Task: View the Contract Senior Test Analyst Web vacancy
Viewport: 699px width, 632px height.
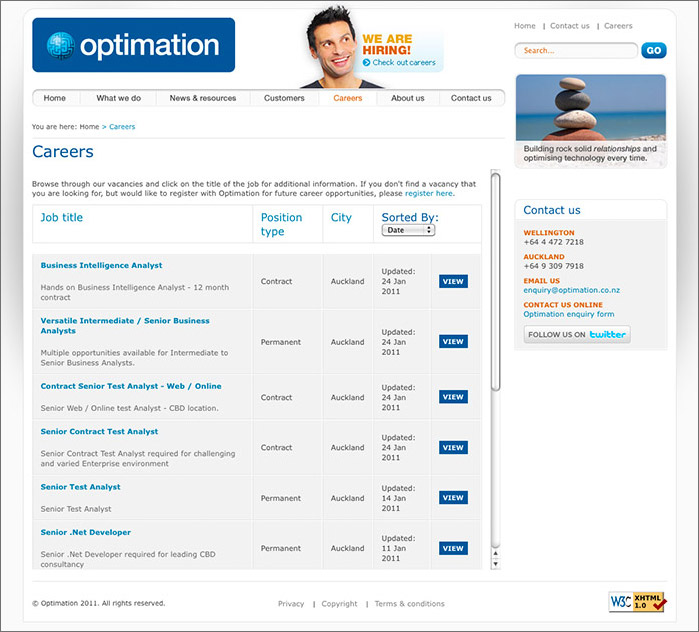Action: pyautogui.click(x=453, y=397)
